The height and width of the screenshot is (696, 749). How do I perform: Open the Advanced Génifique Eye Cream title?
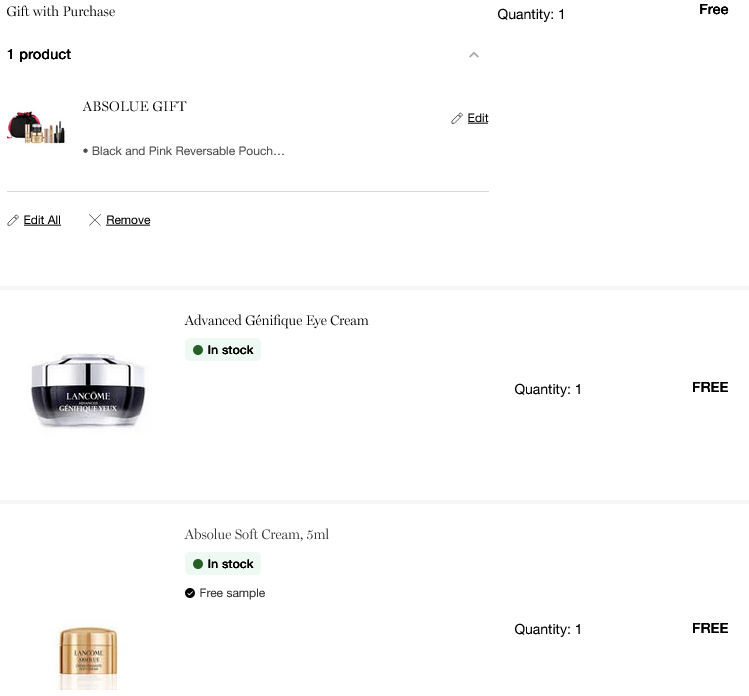[276, 321]
